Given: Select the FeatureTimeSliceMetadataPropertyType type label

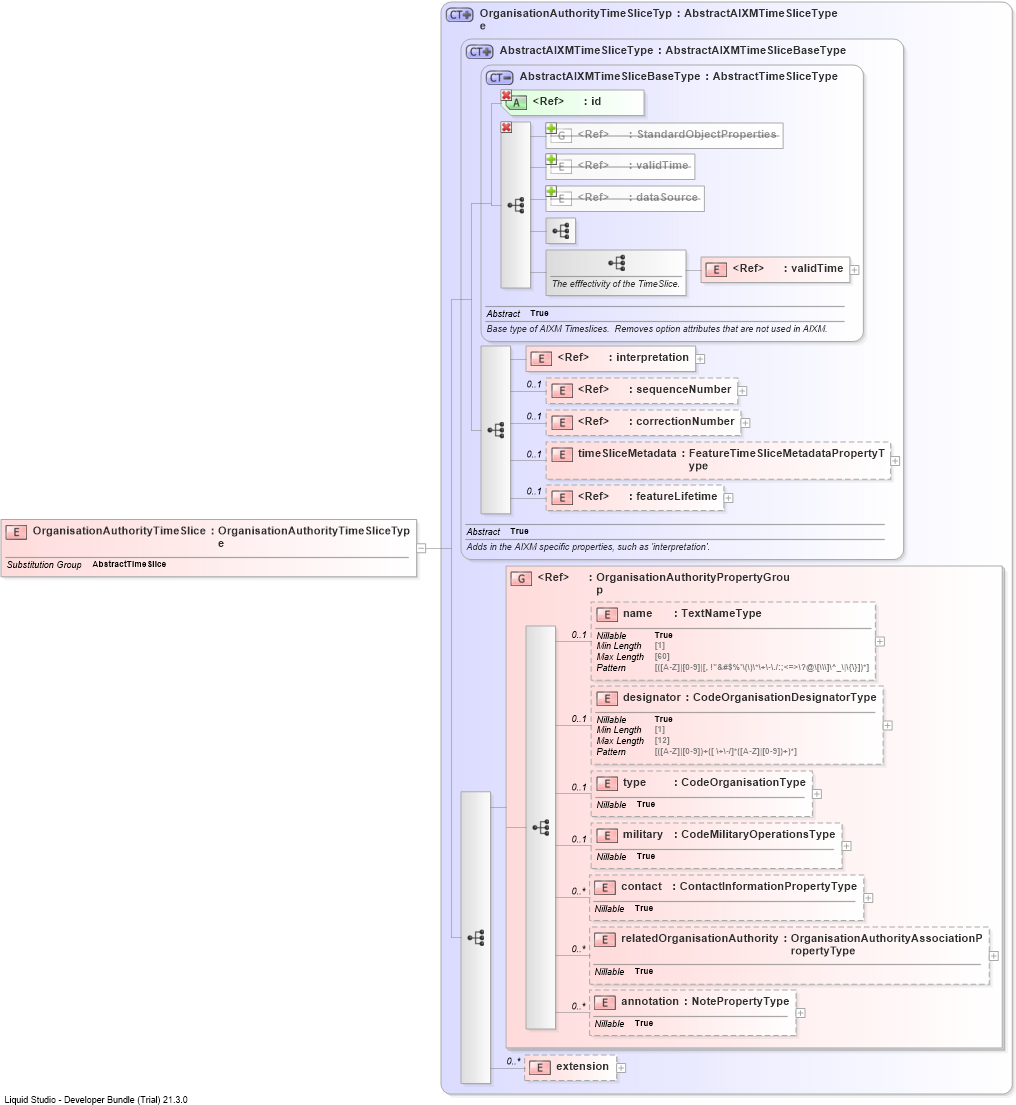Looking at the screenshot, I should click(x=786, y=459).
